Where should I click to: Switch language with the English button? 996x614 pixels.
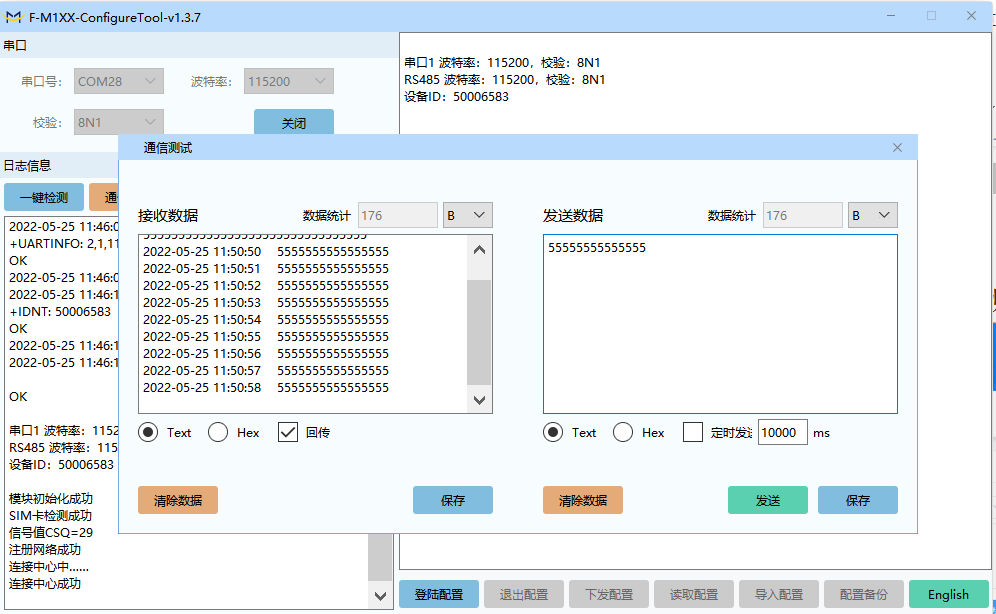[948, 594]
